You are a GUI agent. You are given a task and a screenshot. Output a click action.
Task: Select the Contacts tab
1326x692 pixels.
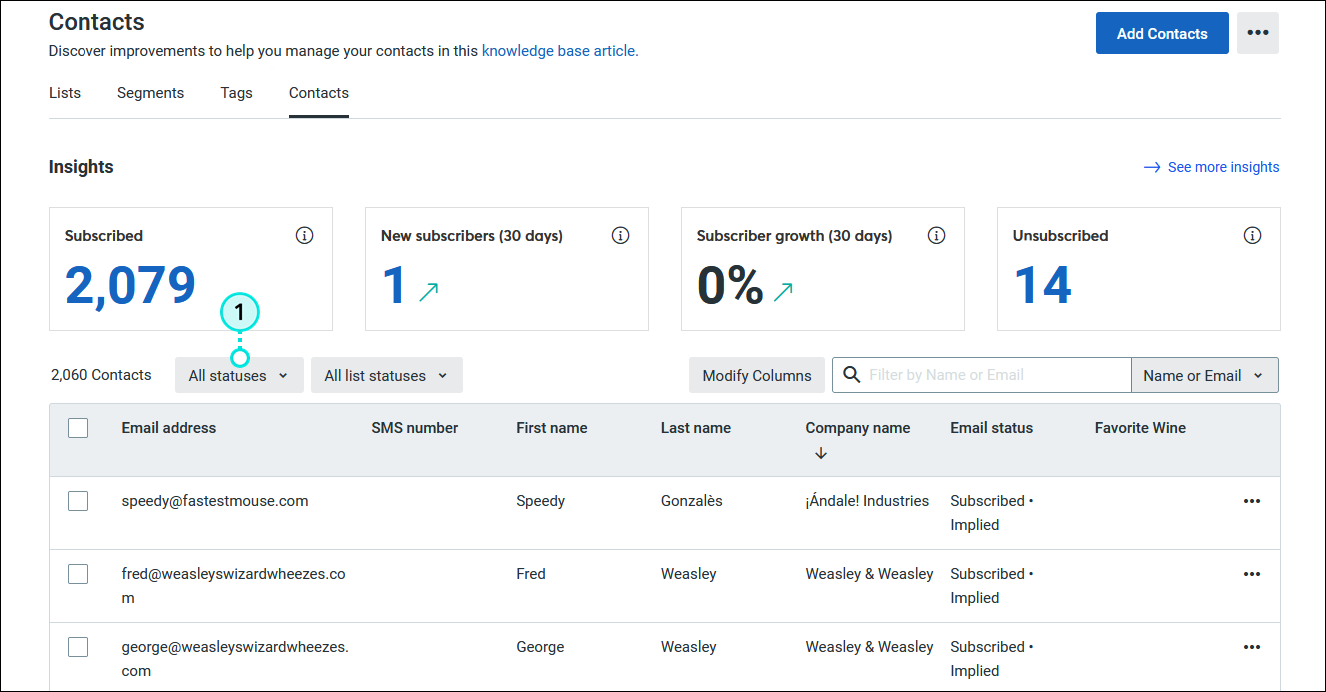(x=319, y=93)
